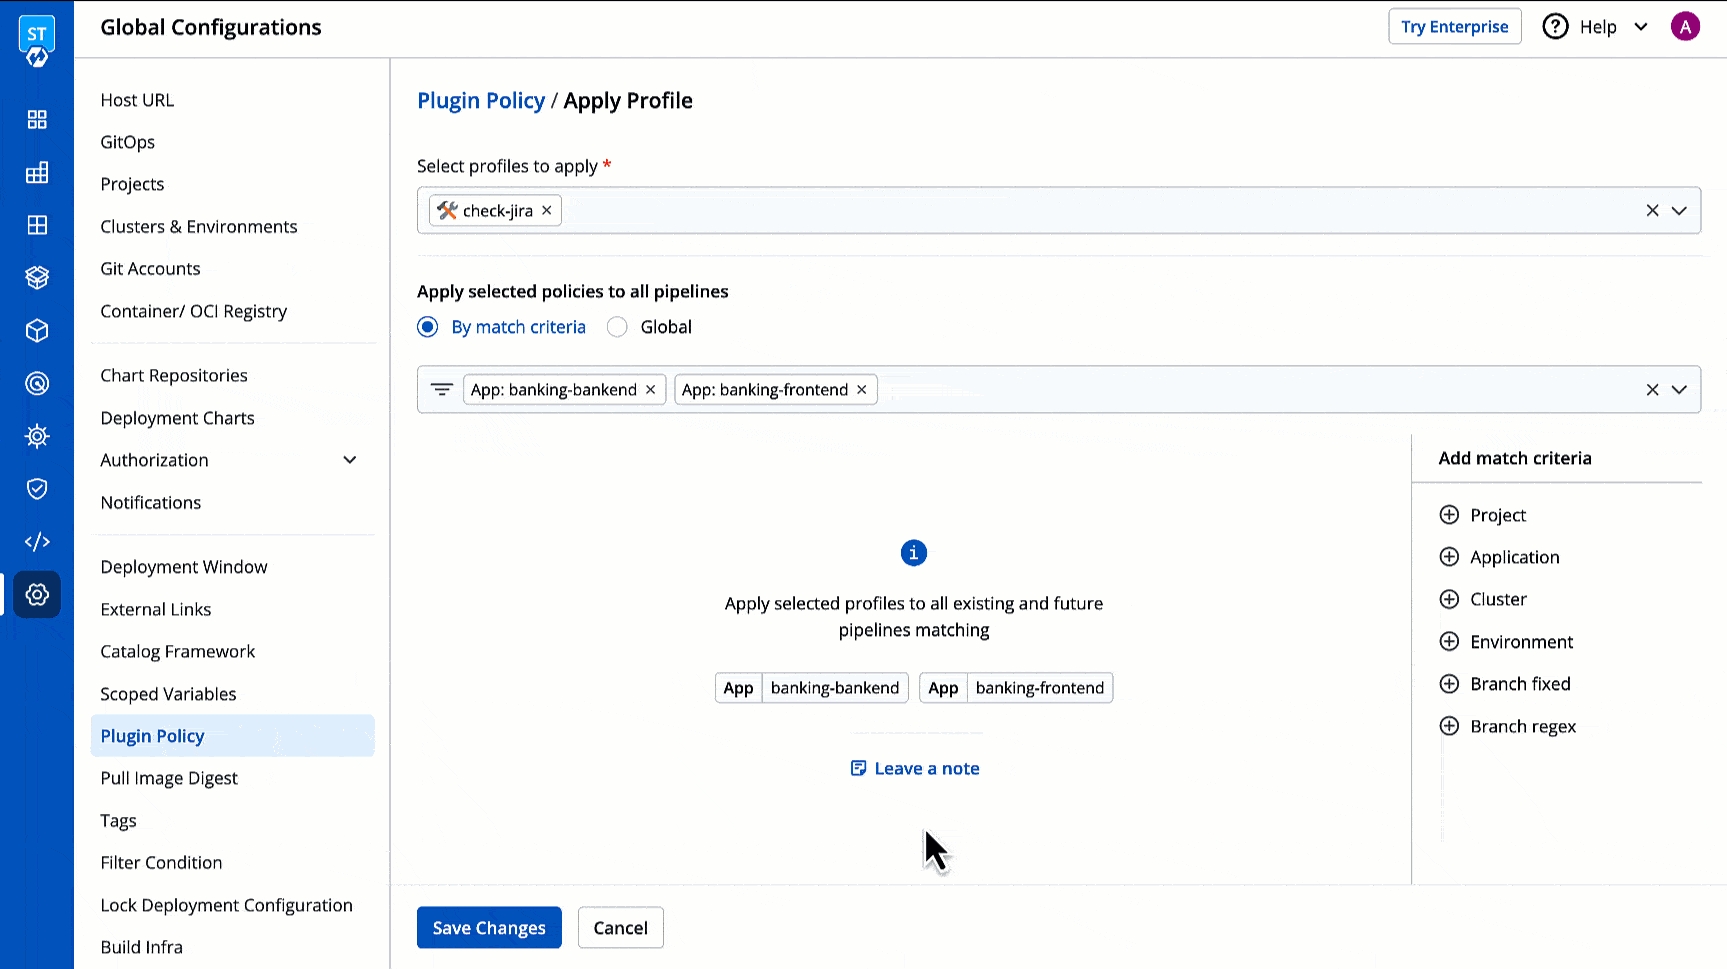Go to Clusters & Environments settings
1727x969 pixels.
pos(199,226)
